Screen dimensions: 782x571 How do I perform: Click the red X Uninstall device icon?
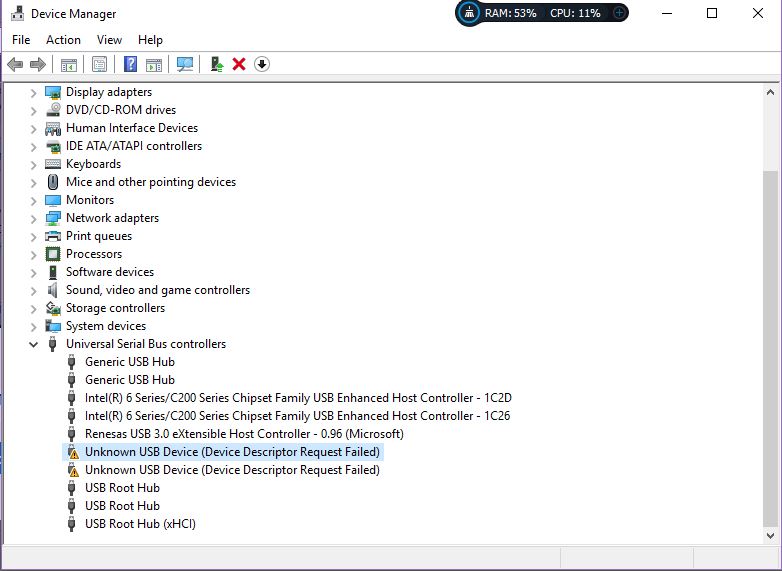click(239, 64)
